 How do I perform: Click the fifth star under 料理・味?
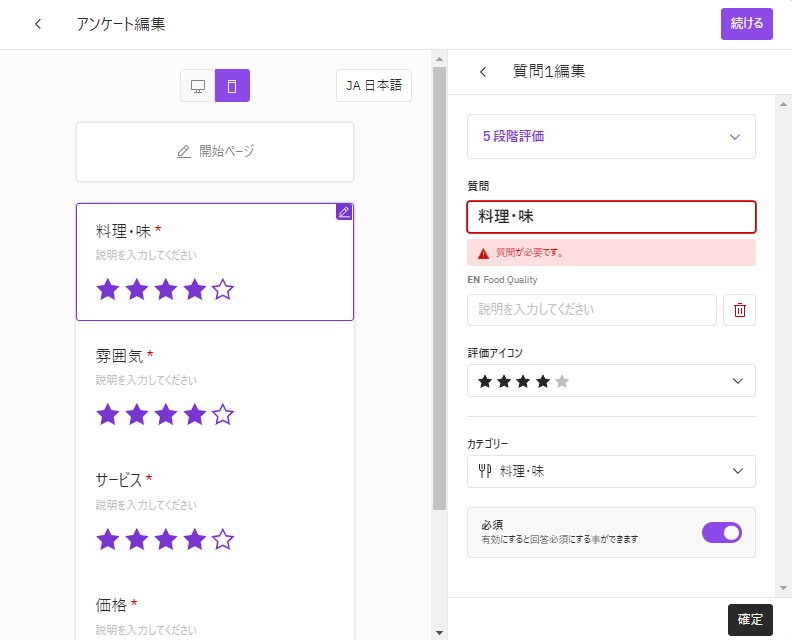tap(223, 290)
